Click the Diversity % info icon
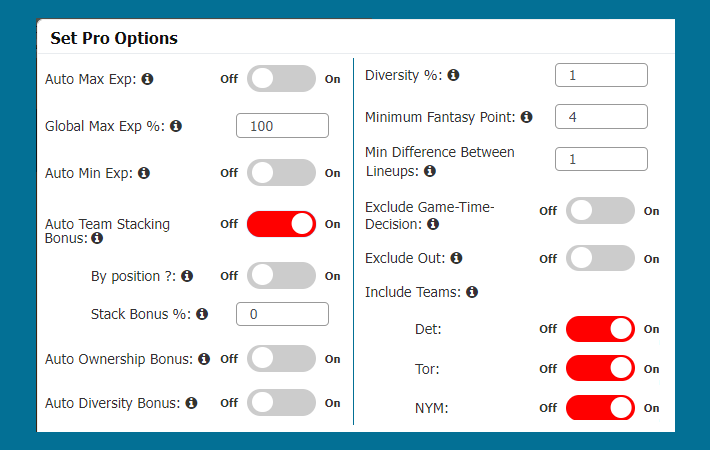 (x=453, y=75)
